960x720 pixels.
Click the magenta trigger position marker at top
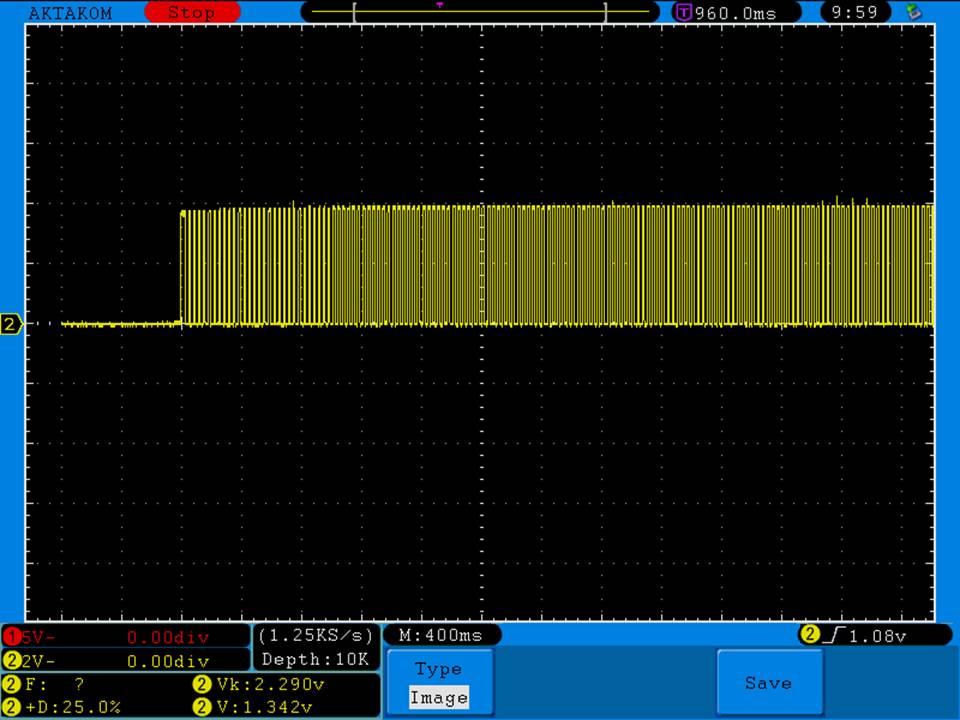pos(439,5)
